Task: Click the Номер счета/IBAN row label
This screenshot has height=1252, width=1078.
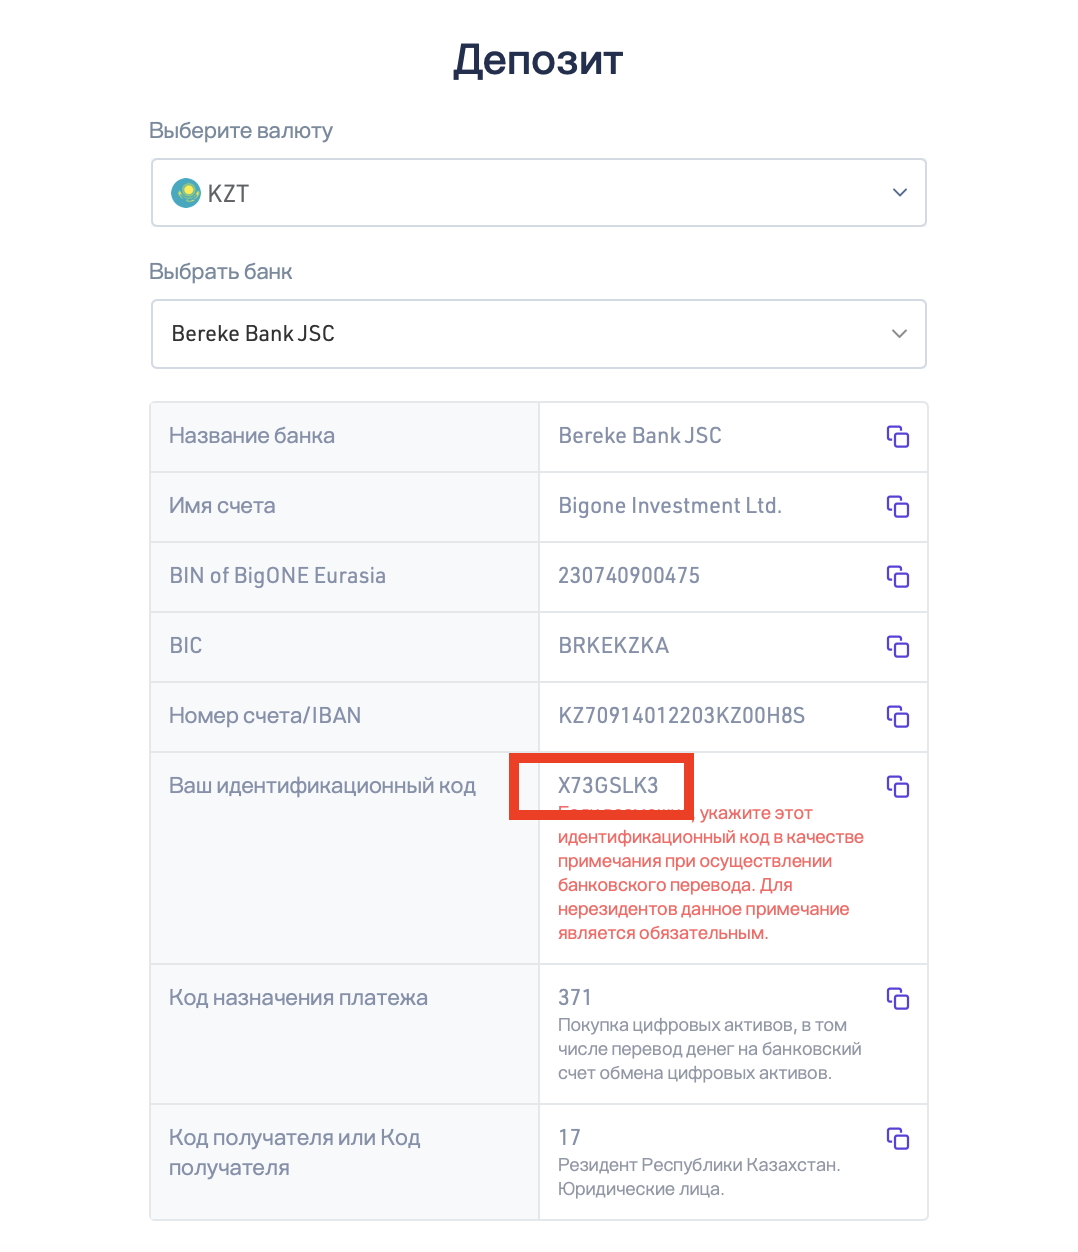Action: coord(265,716)
